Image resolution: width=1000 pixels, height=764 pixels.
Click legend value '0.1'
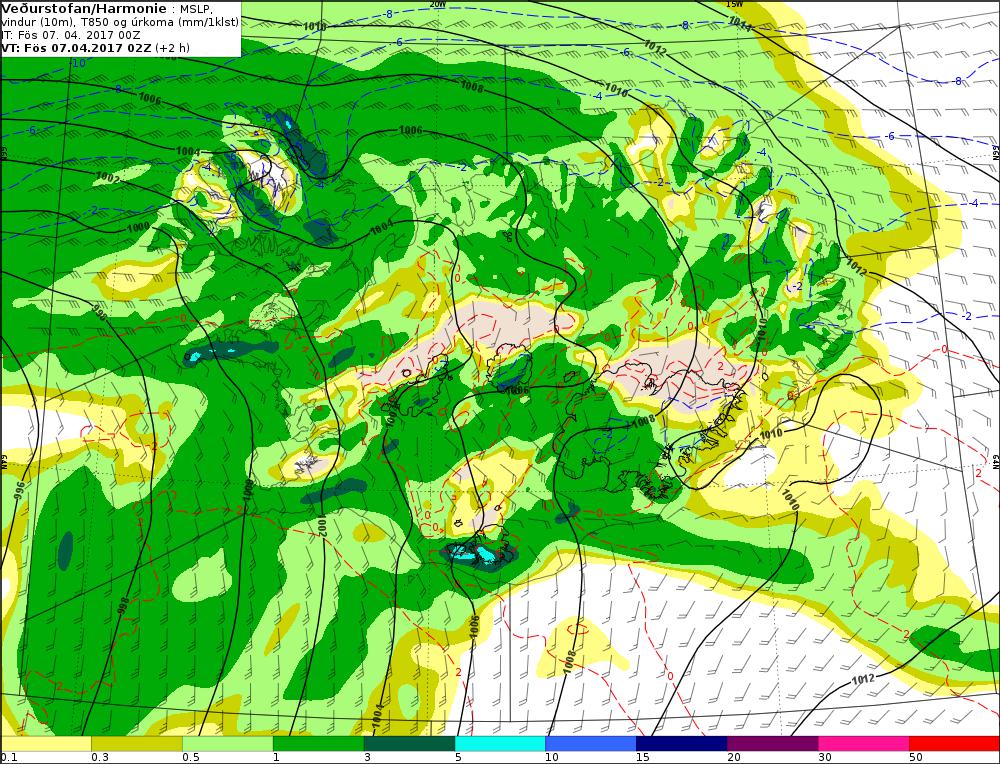8,757
